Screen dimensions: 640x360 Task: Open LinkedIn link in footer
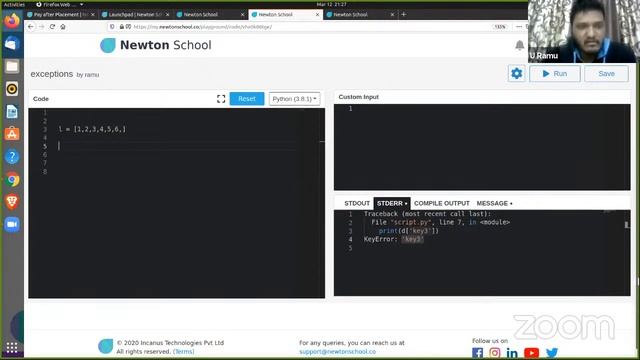click(512, 352)
